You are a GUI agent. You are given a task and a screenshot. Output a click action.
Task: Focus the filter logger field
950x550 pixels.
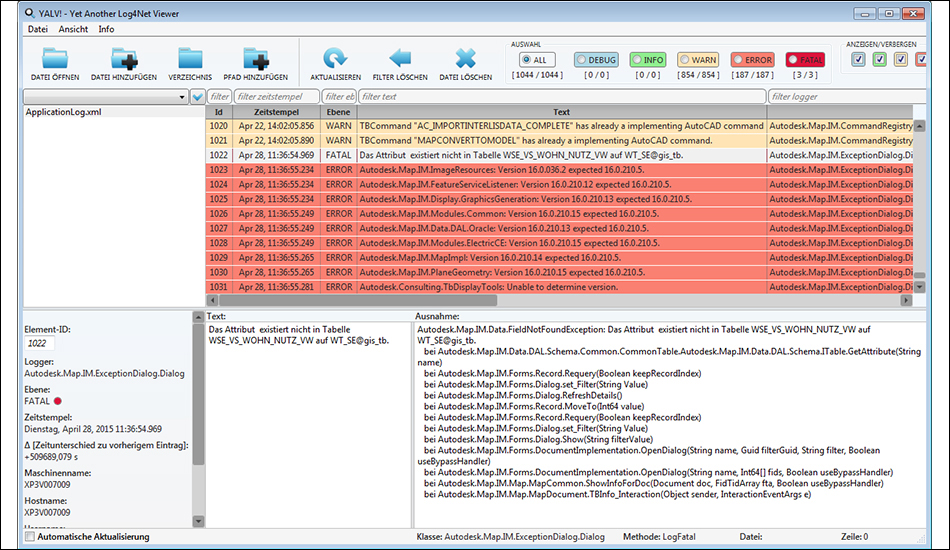click(x=846, y=96)
